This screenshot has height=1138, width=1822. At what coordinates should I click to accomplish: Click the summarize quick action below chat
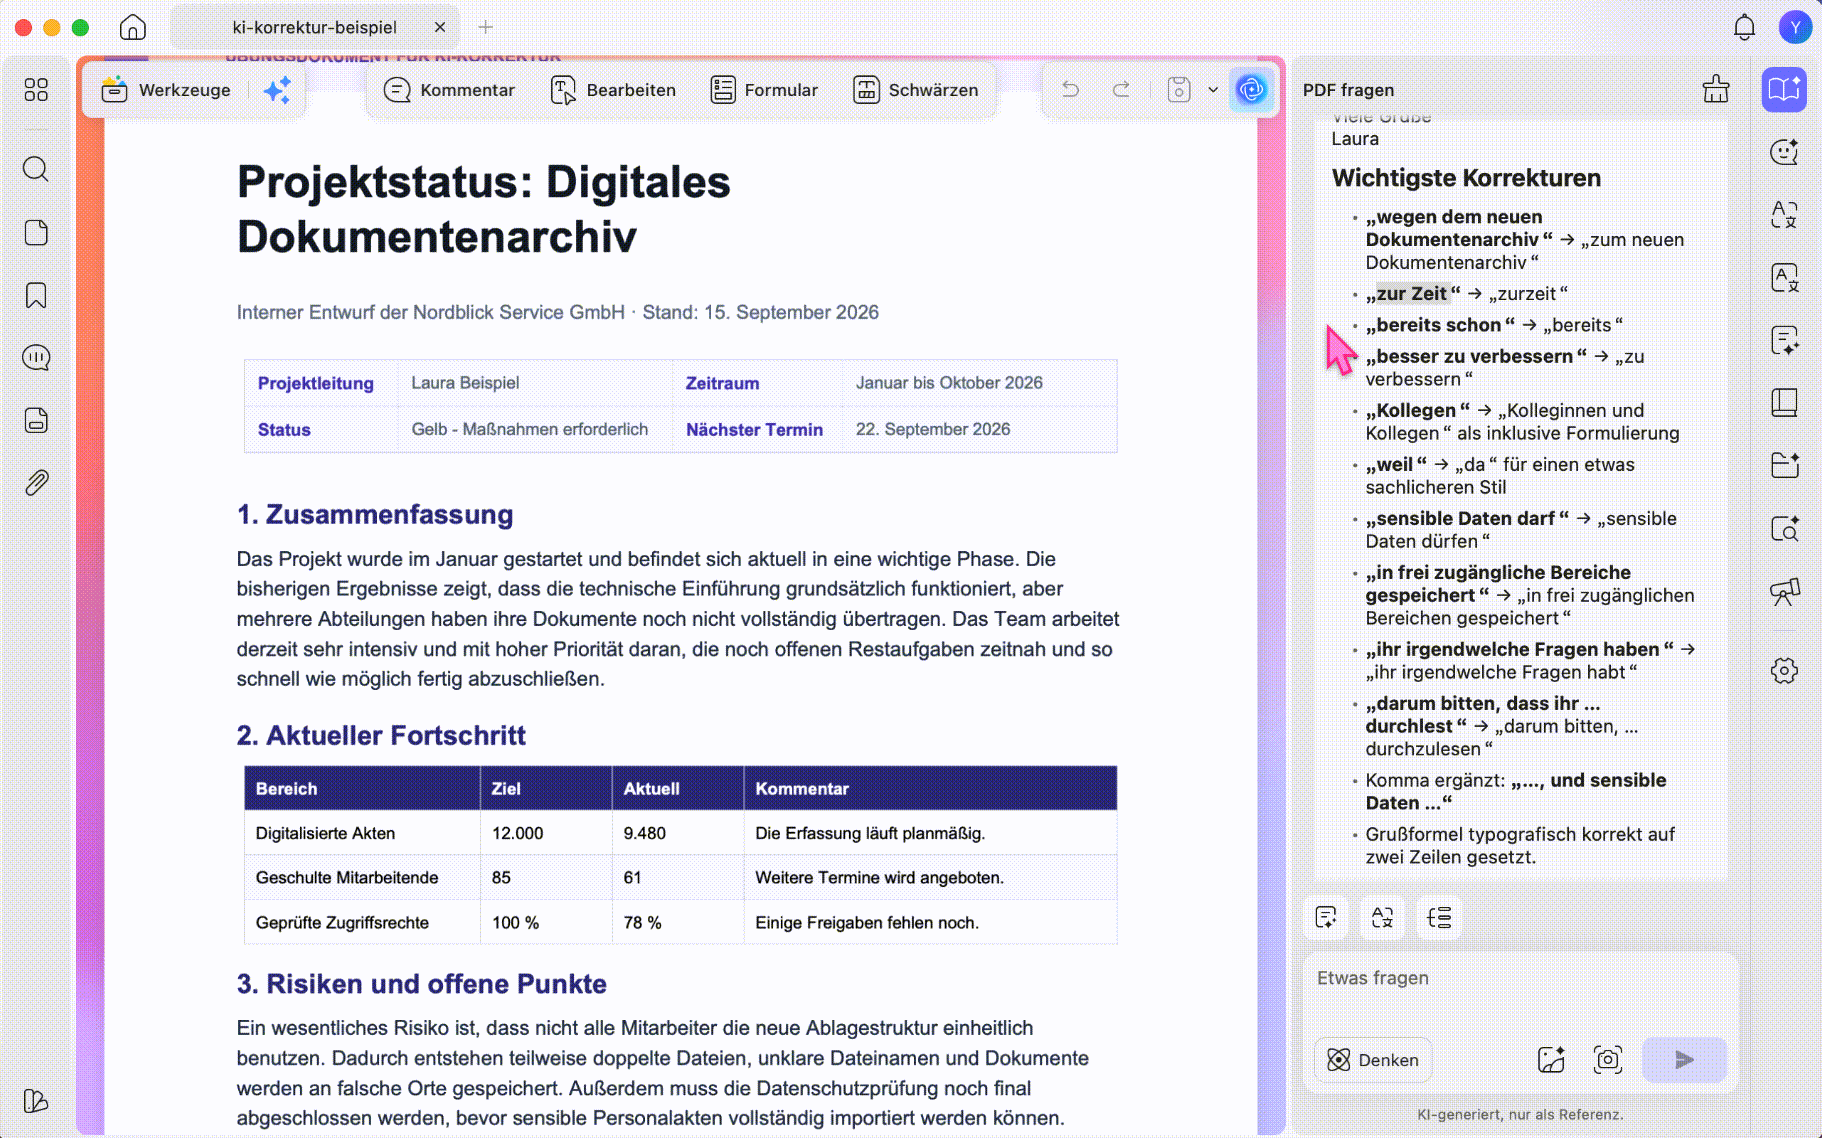click(x=1327, y=917)
